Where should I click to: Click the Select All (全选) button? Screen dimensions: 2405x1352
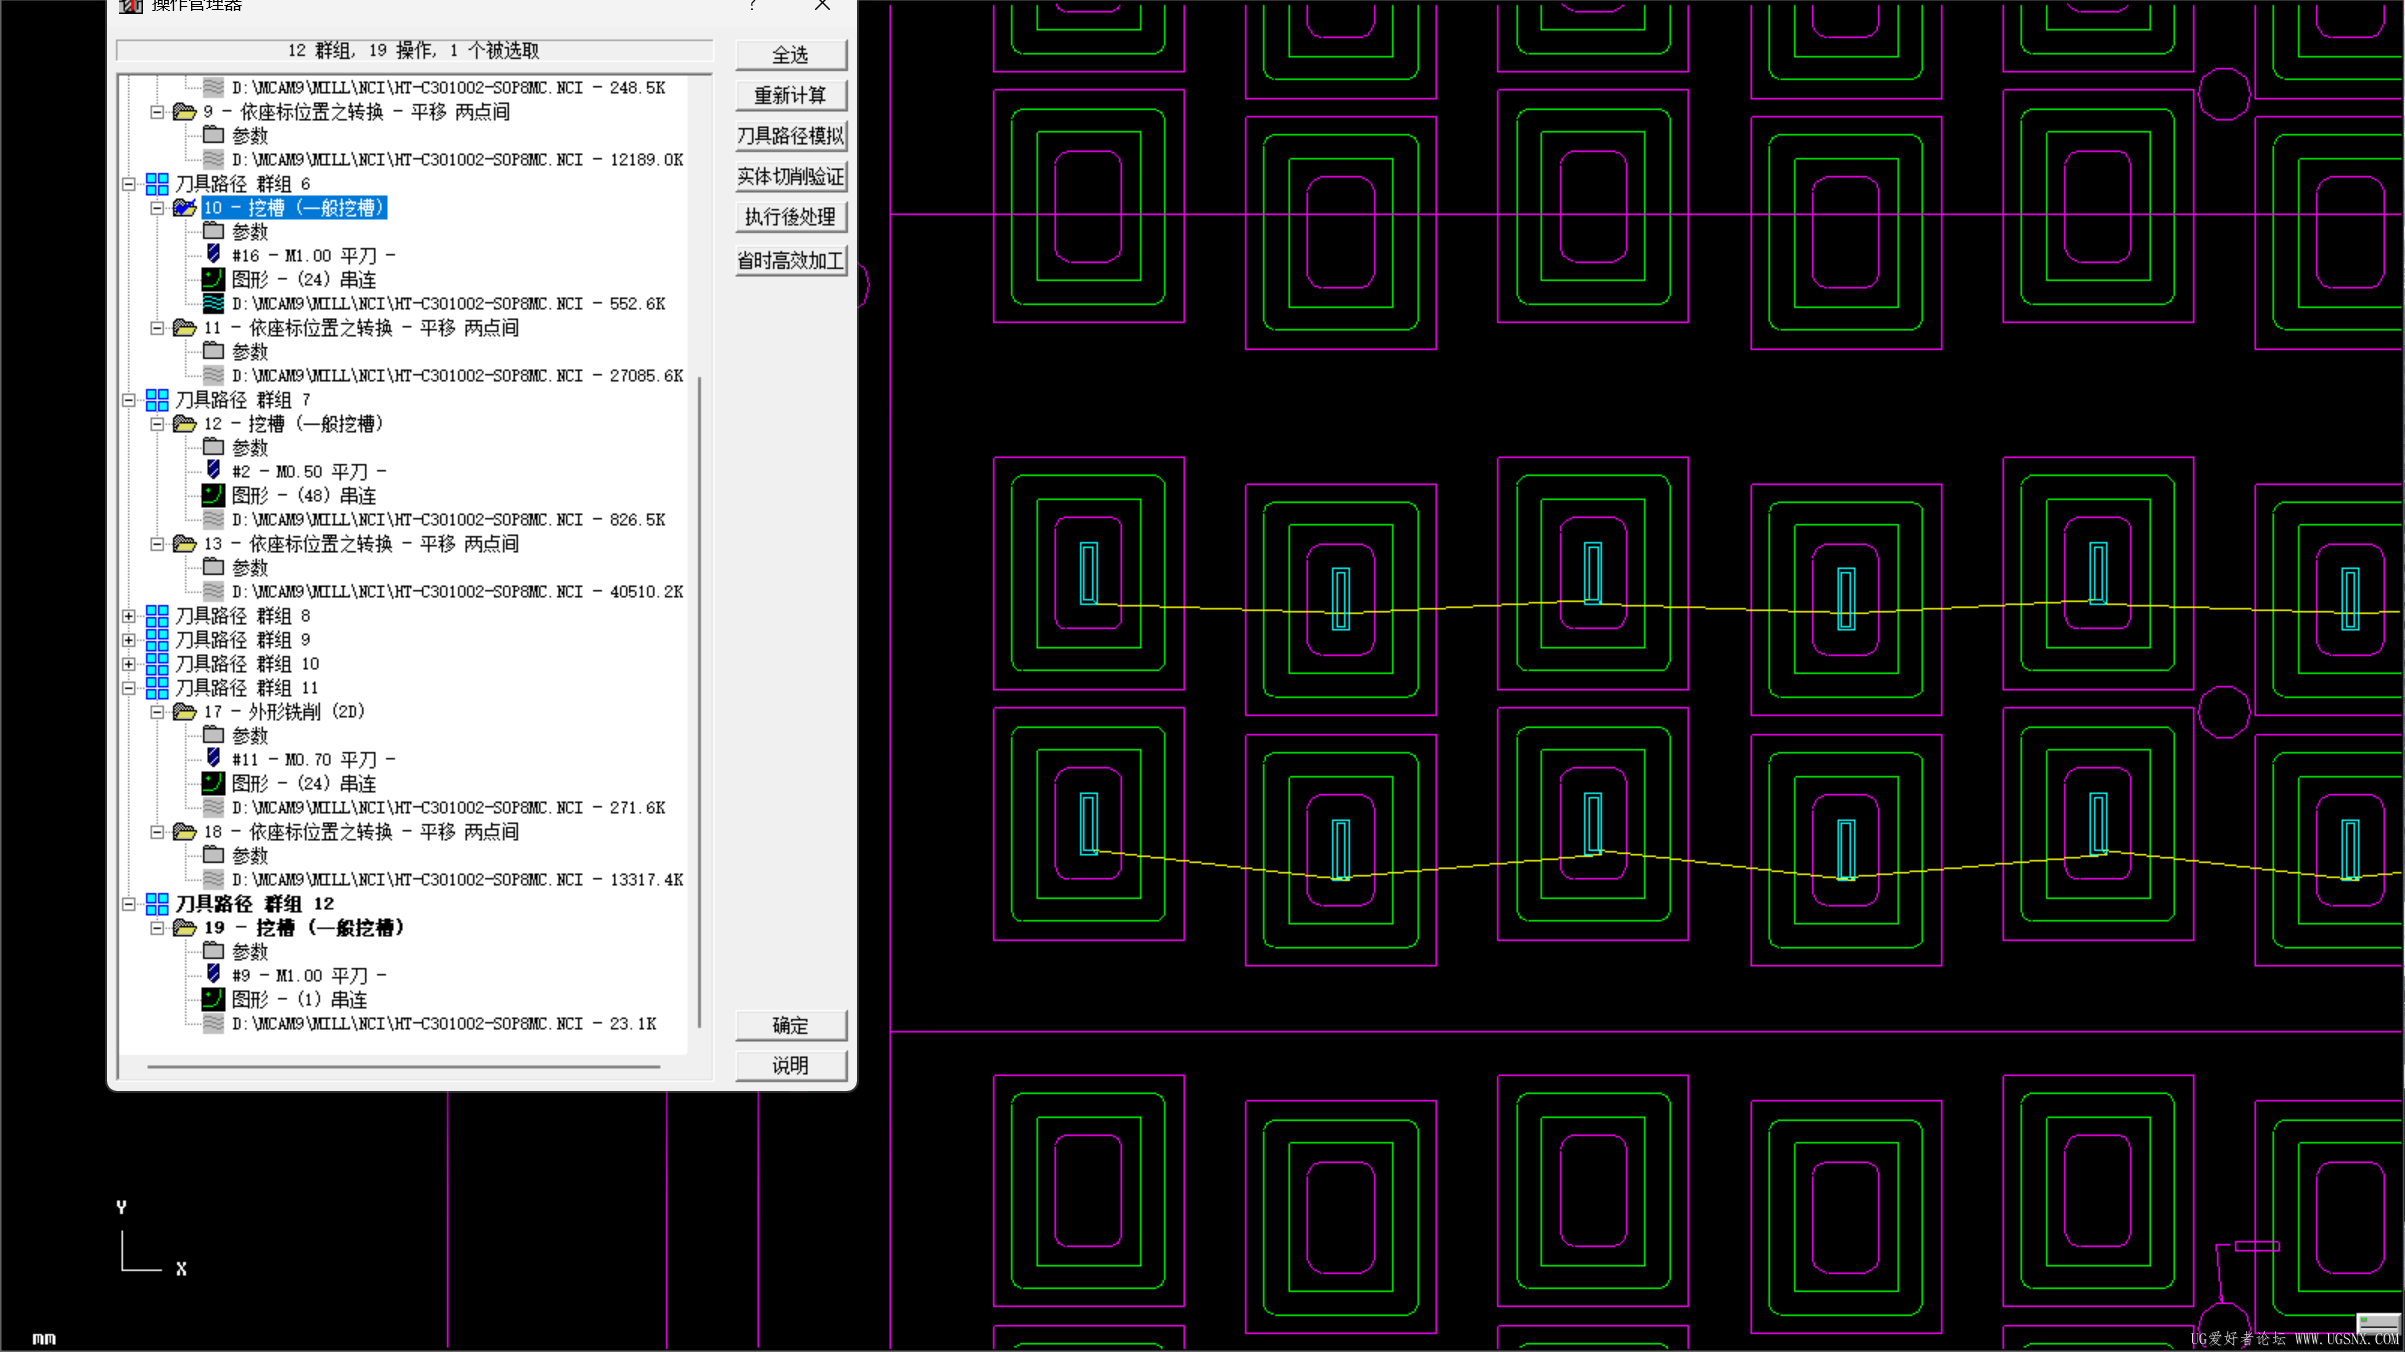[x=790, y=55]
